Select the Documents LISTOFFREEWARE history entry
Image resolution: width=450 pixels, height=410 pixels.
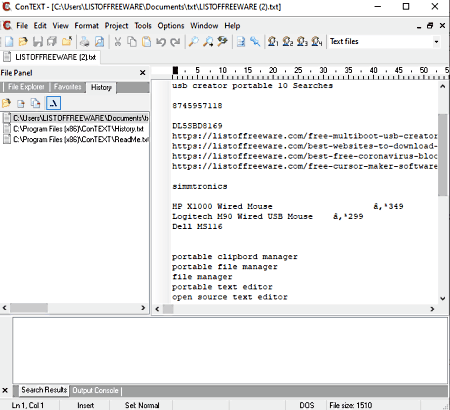click(x=75, y=118)
